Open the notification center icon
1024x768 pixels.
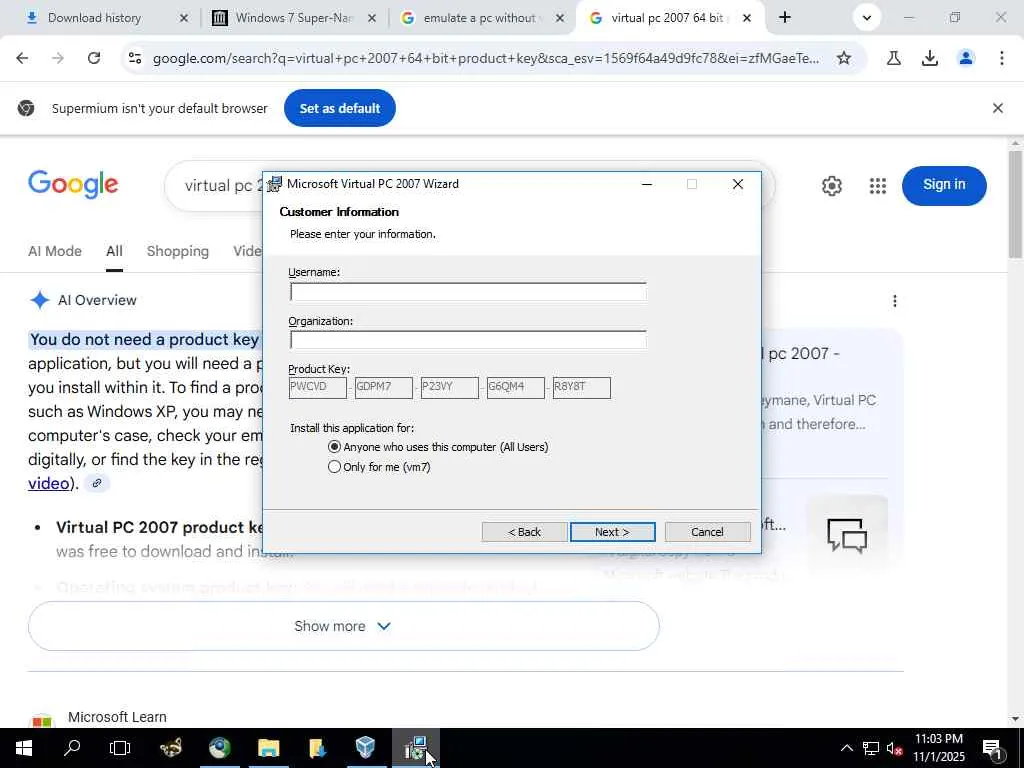click(x=992, y=748)
